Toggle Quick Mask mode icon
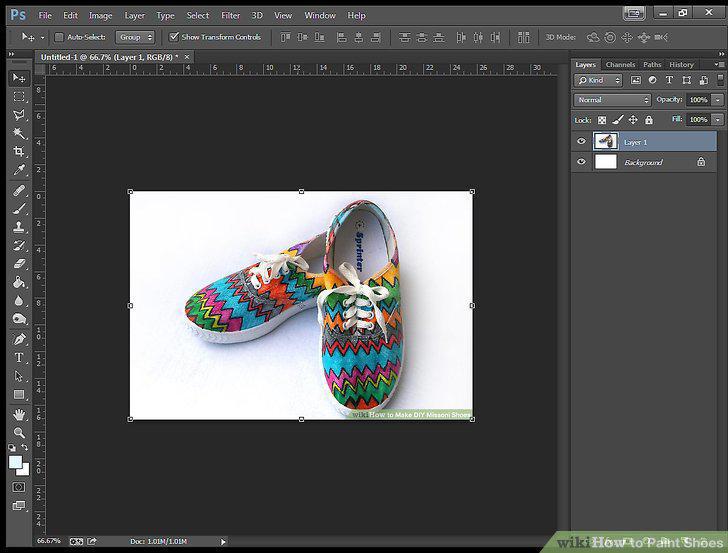 pyautogui.click(x=19, y=487)
